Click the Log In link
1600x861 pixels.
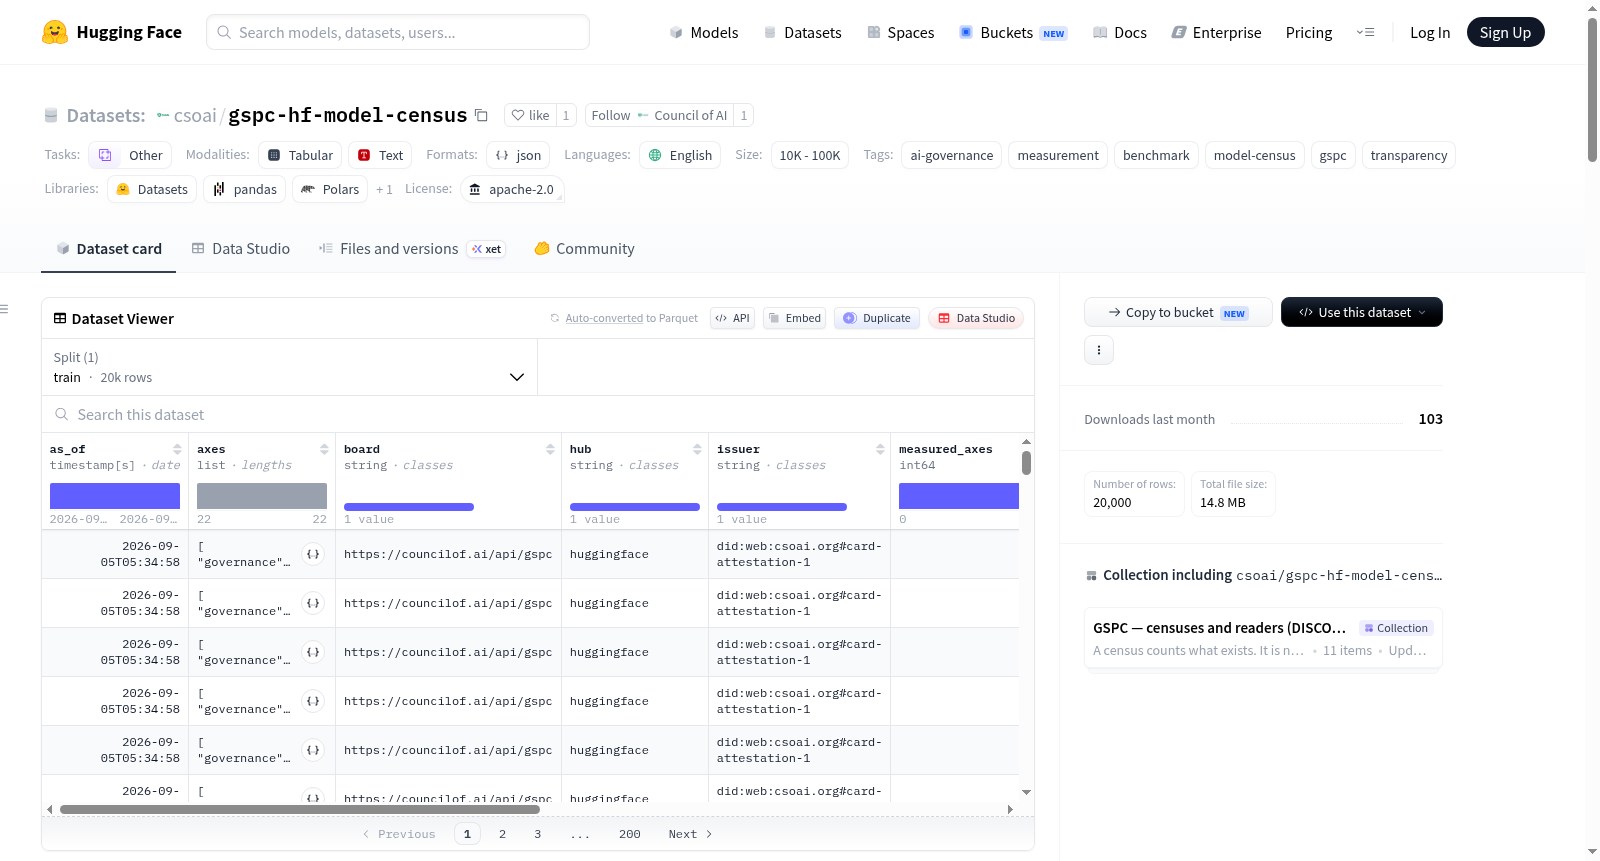(x=1430, y=32)
